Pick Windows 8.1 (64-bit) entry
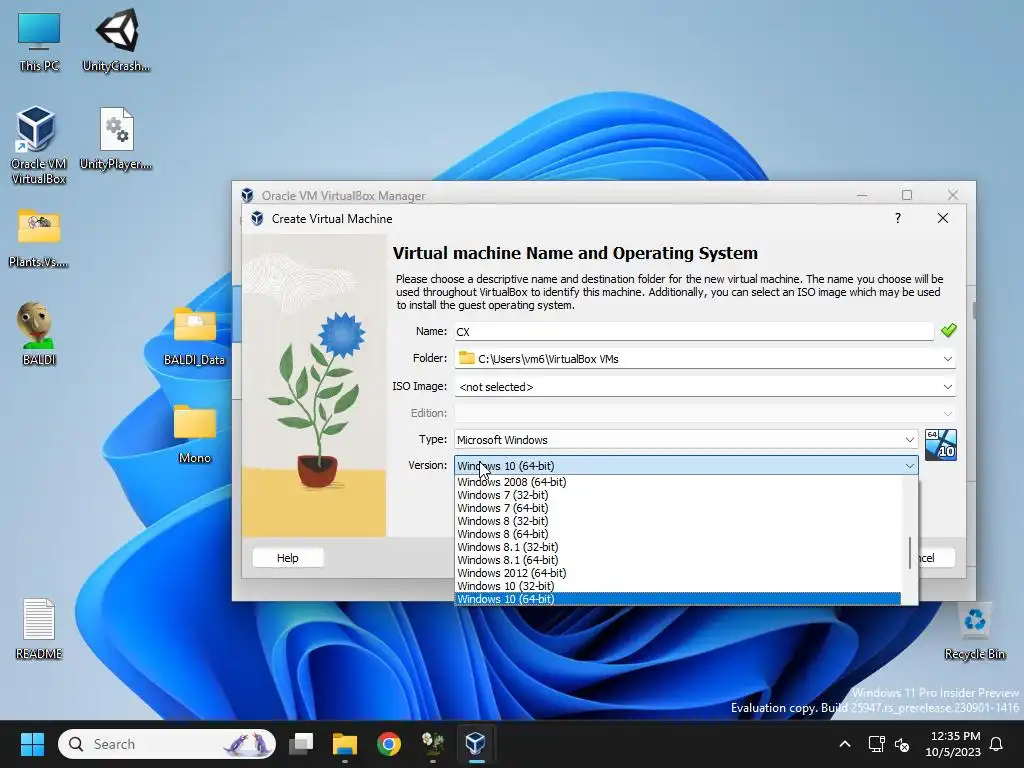Screen dimensions: 1024x768 click(678, 560)
